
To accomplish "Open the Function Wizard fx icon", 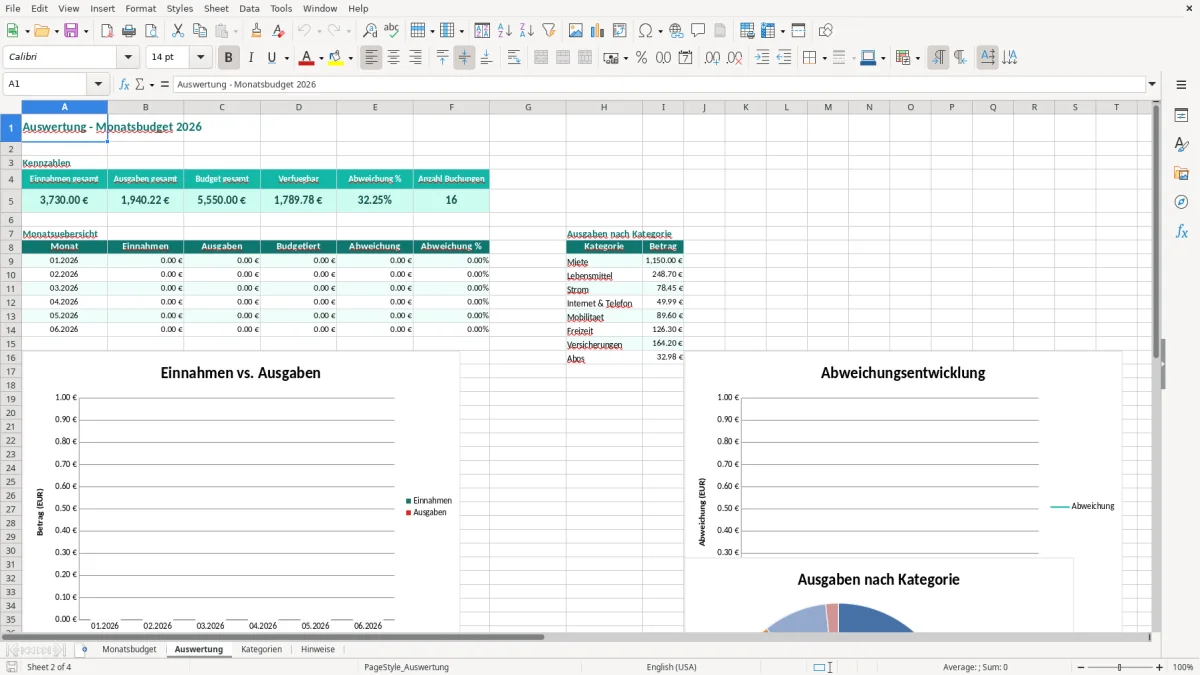I will point(124,85).
